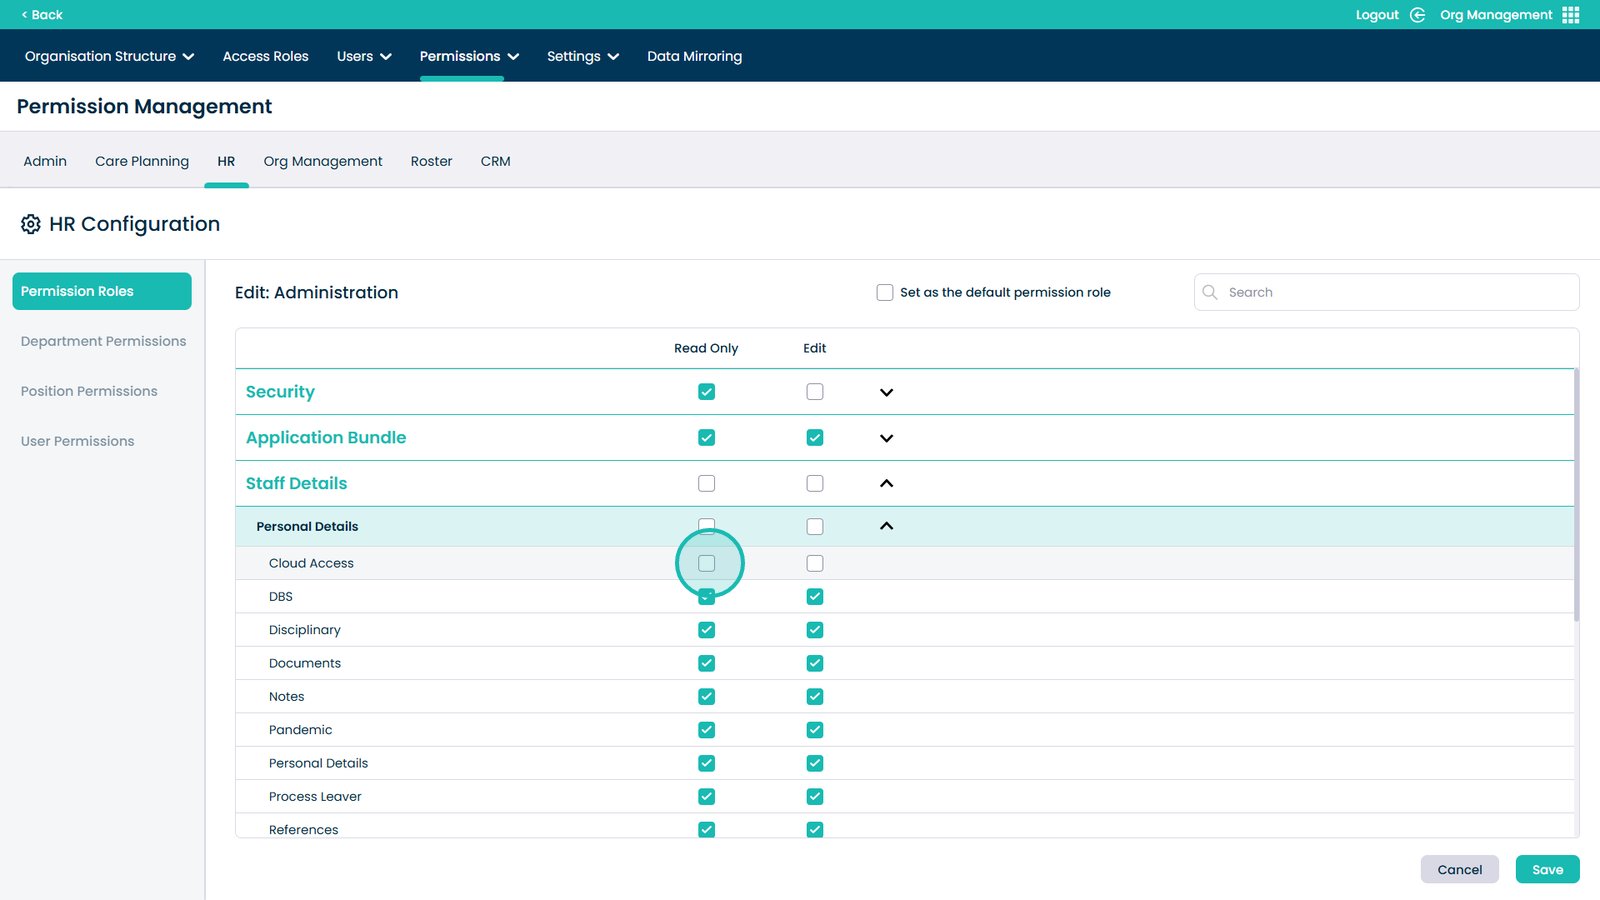Open the Settings dropdown in navbar
The height and width of the screenshot is (900, 1600).
pyautogui.click(x=583, y=56)
